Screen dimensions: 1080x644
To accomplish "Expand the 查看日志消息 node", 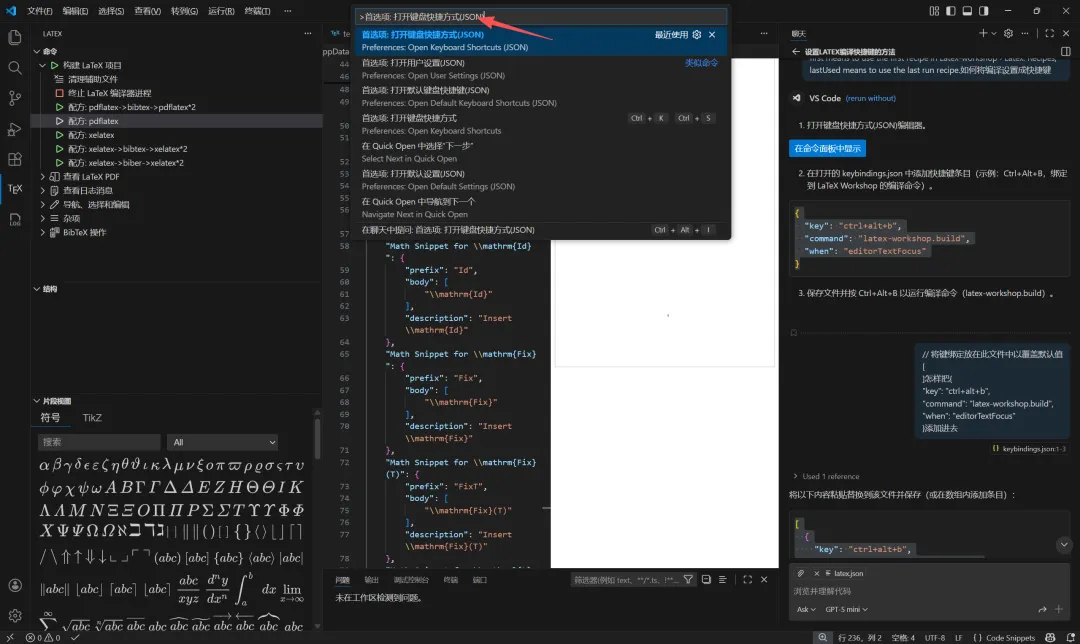I will click(x=43, y=191).
